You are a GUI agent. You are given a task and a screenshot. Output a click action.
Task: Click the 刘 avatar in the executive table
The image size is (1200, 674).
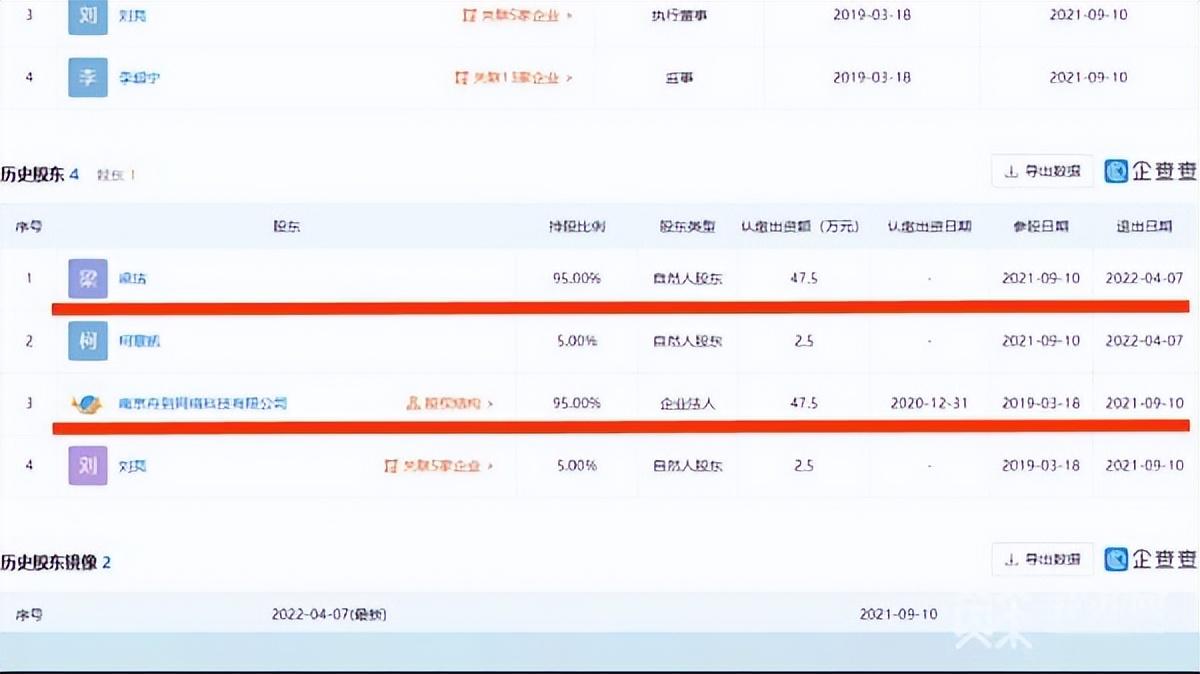pos(87,16)
